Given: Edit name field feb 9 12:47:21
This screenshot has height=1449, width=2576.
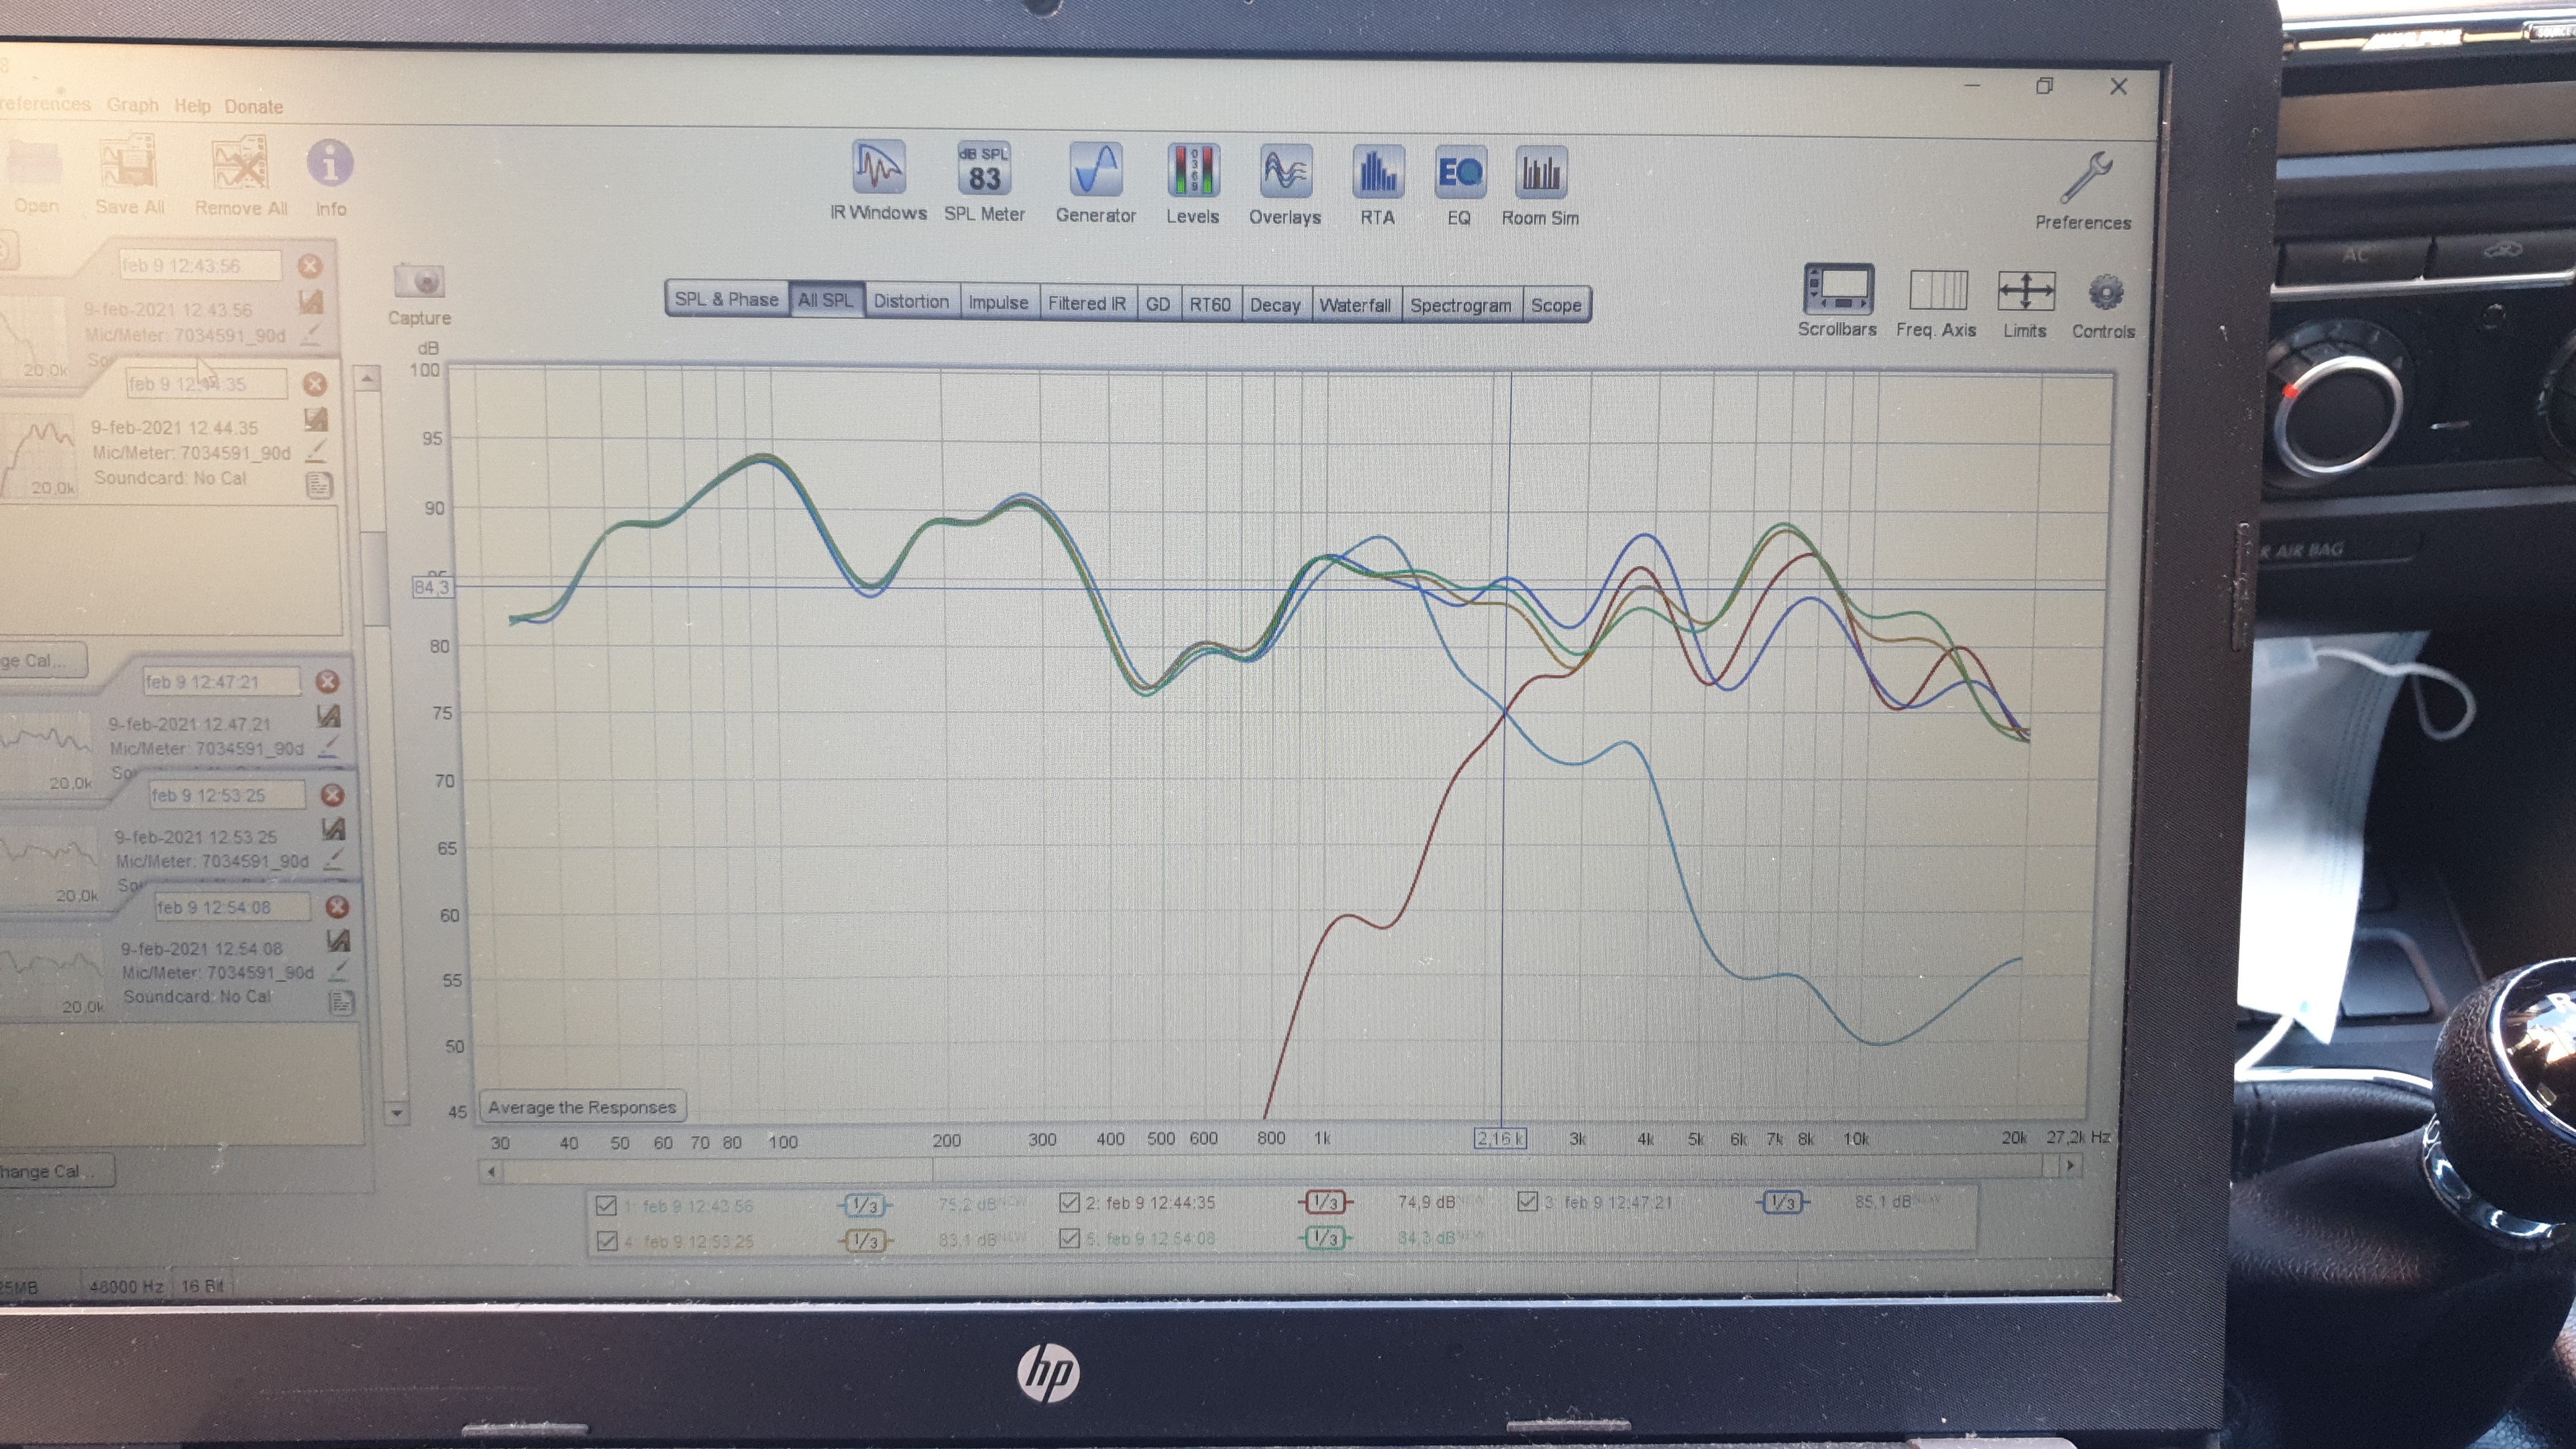Looking at the screenshot, I should [x=221, y=682].
